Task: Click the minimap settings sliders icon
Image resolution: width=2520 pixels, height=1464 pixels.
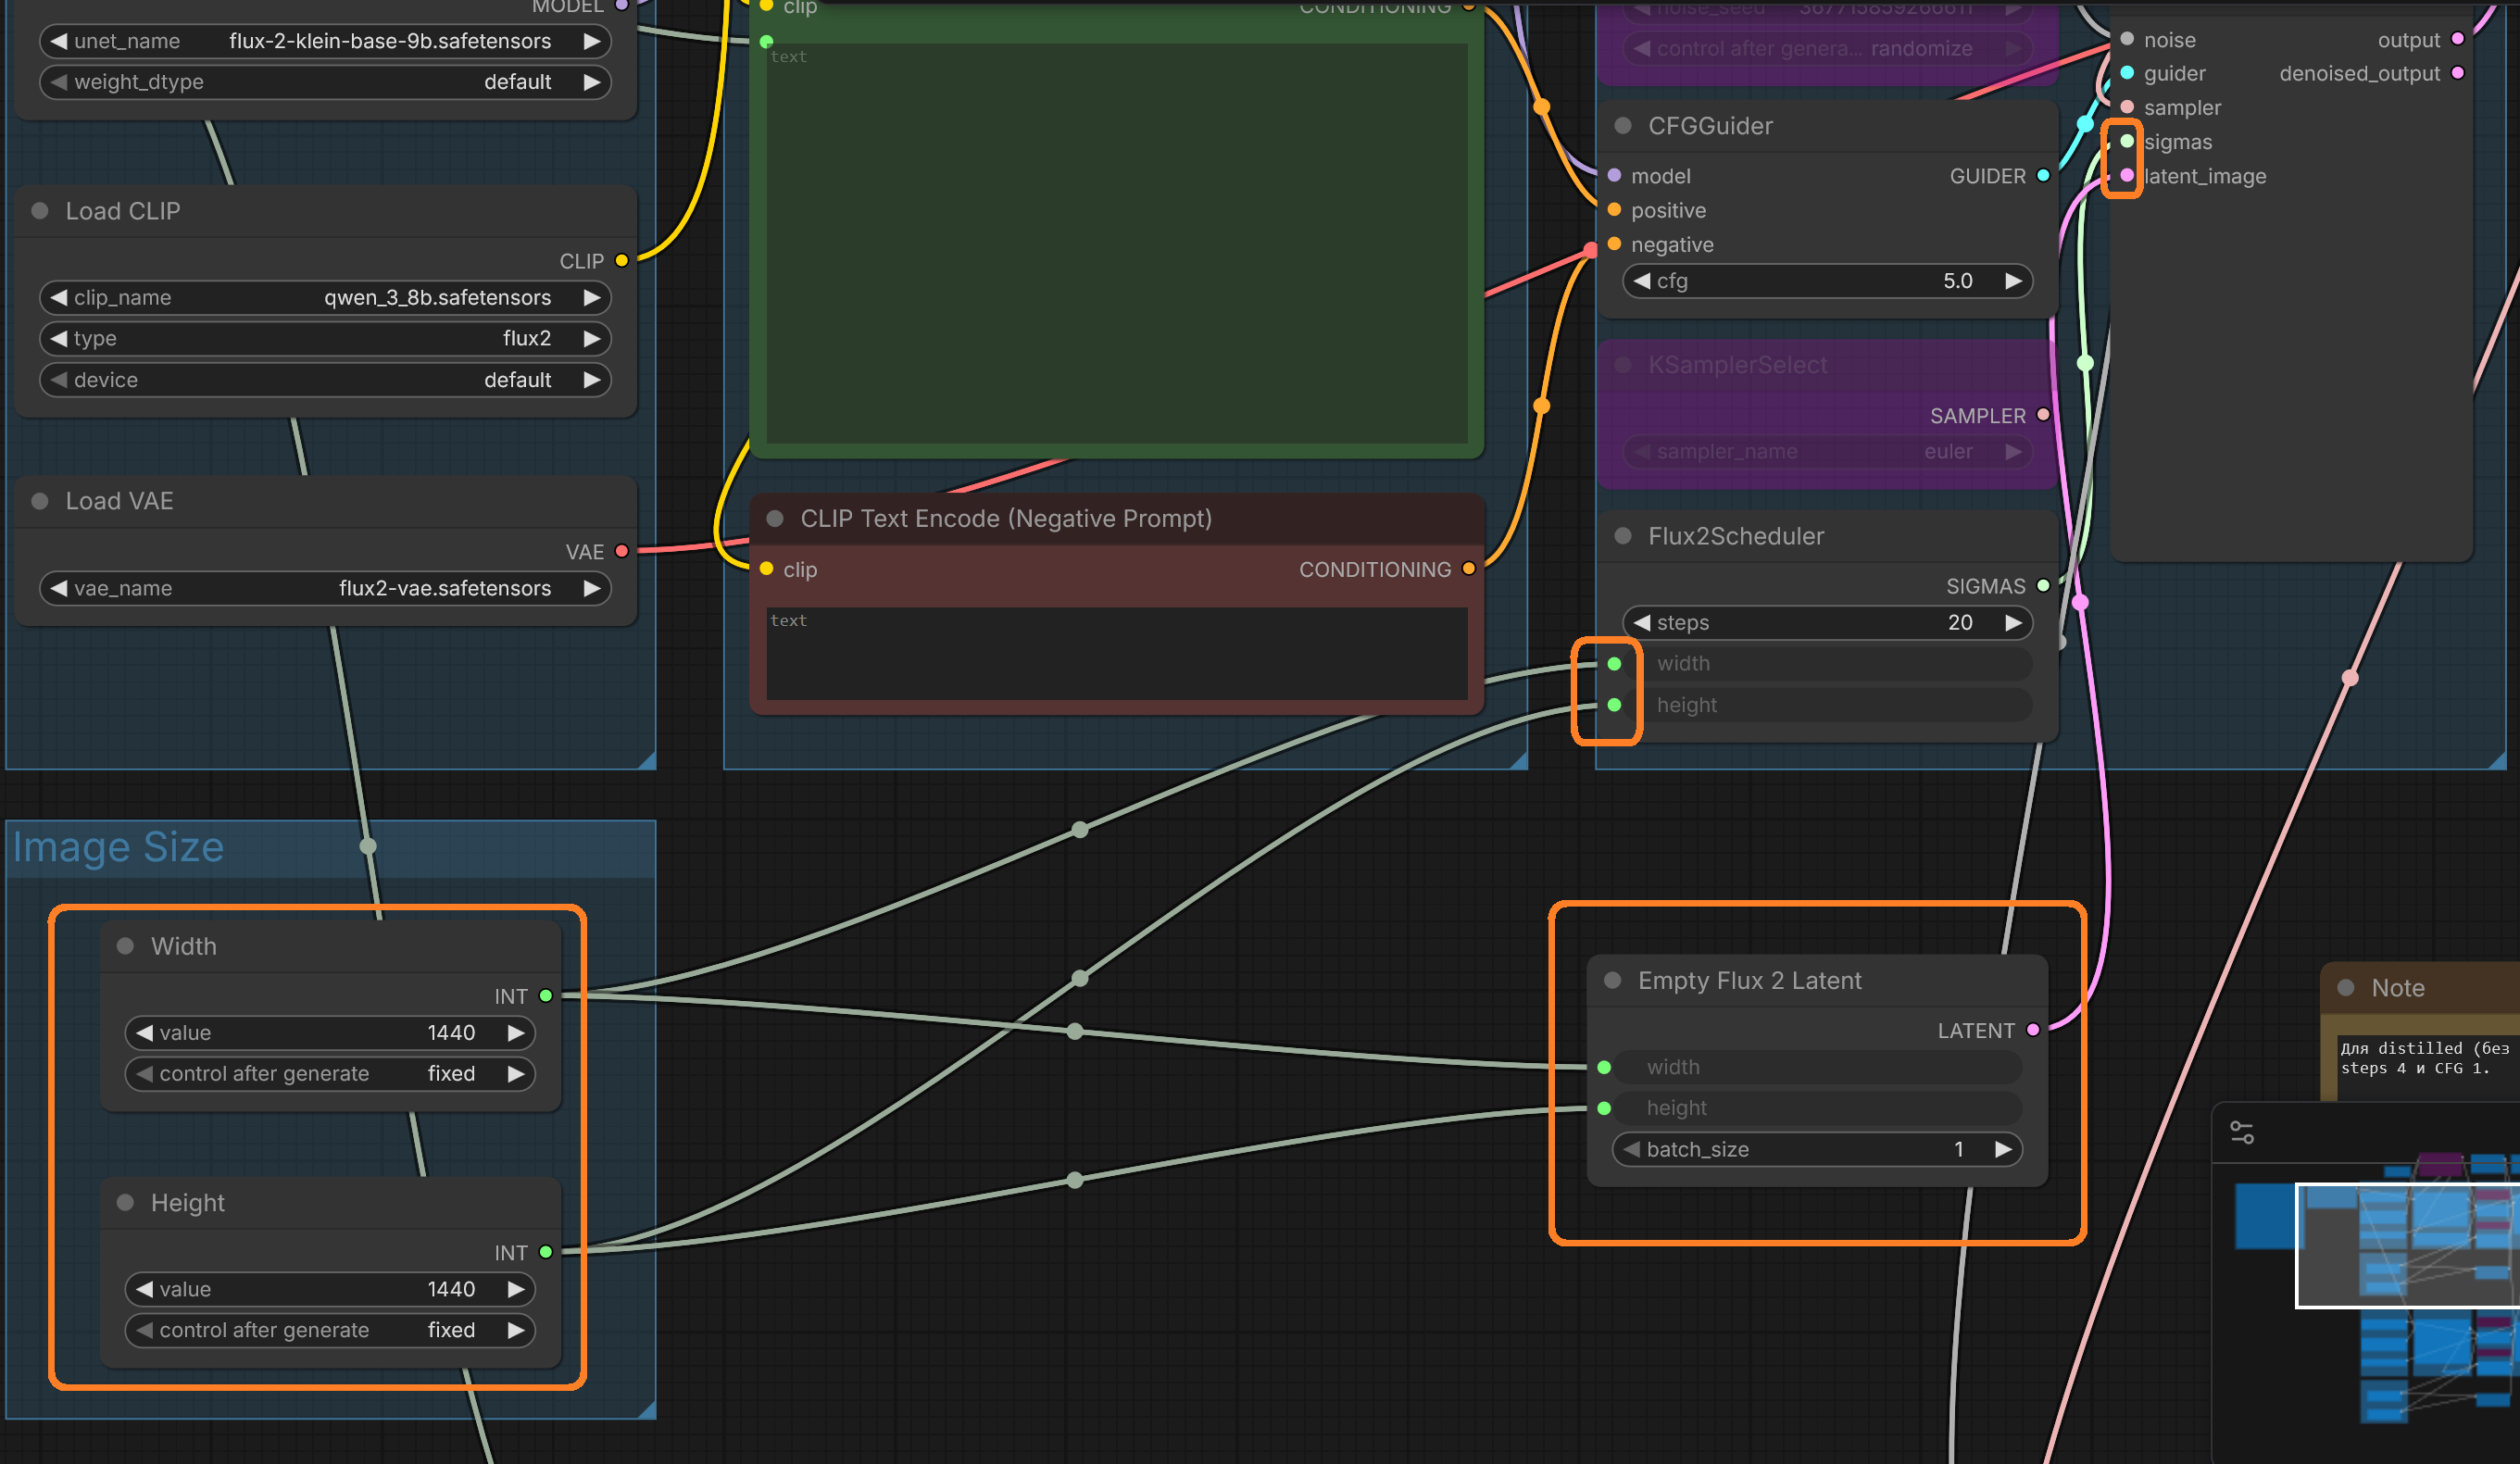Action: 2241,1132
